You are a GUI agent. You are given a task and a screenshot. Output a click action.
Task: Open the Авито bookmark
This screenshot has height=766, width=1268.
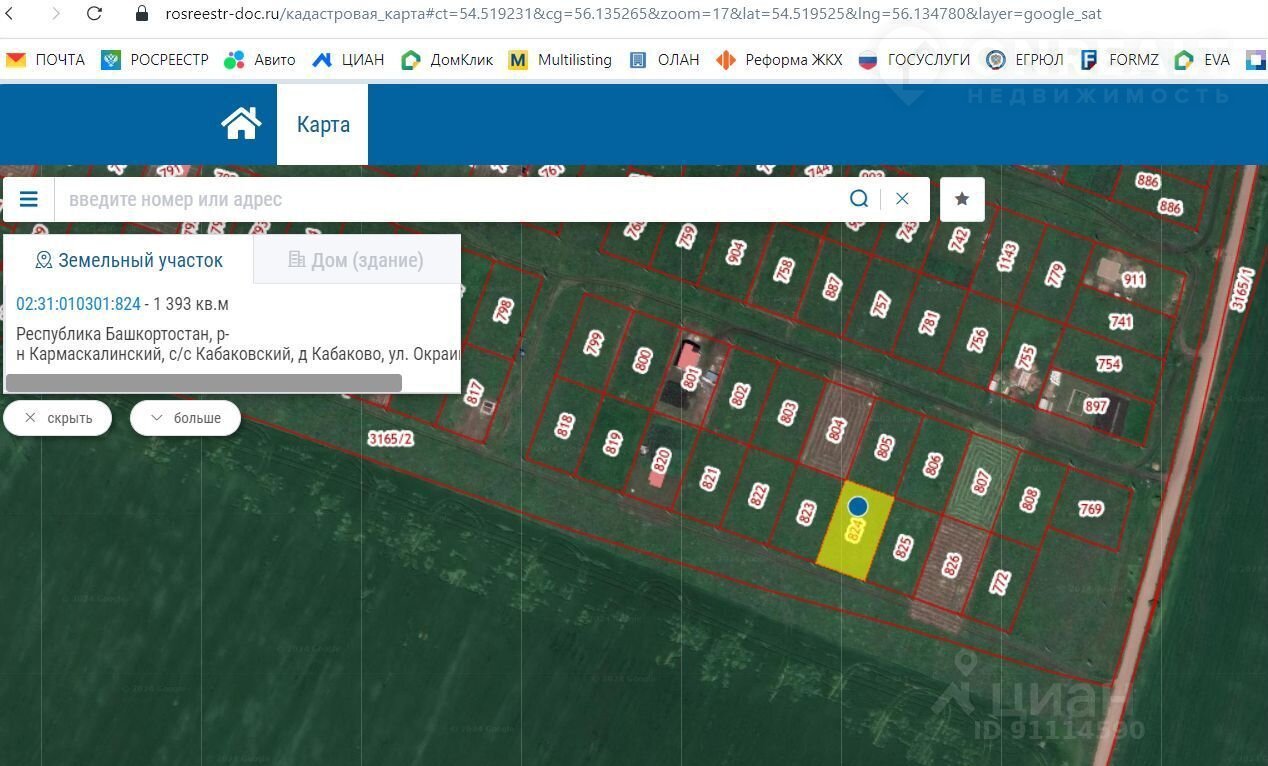[260, 60]
